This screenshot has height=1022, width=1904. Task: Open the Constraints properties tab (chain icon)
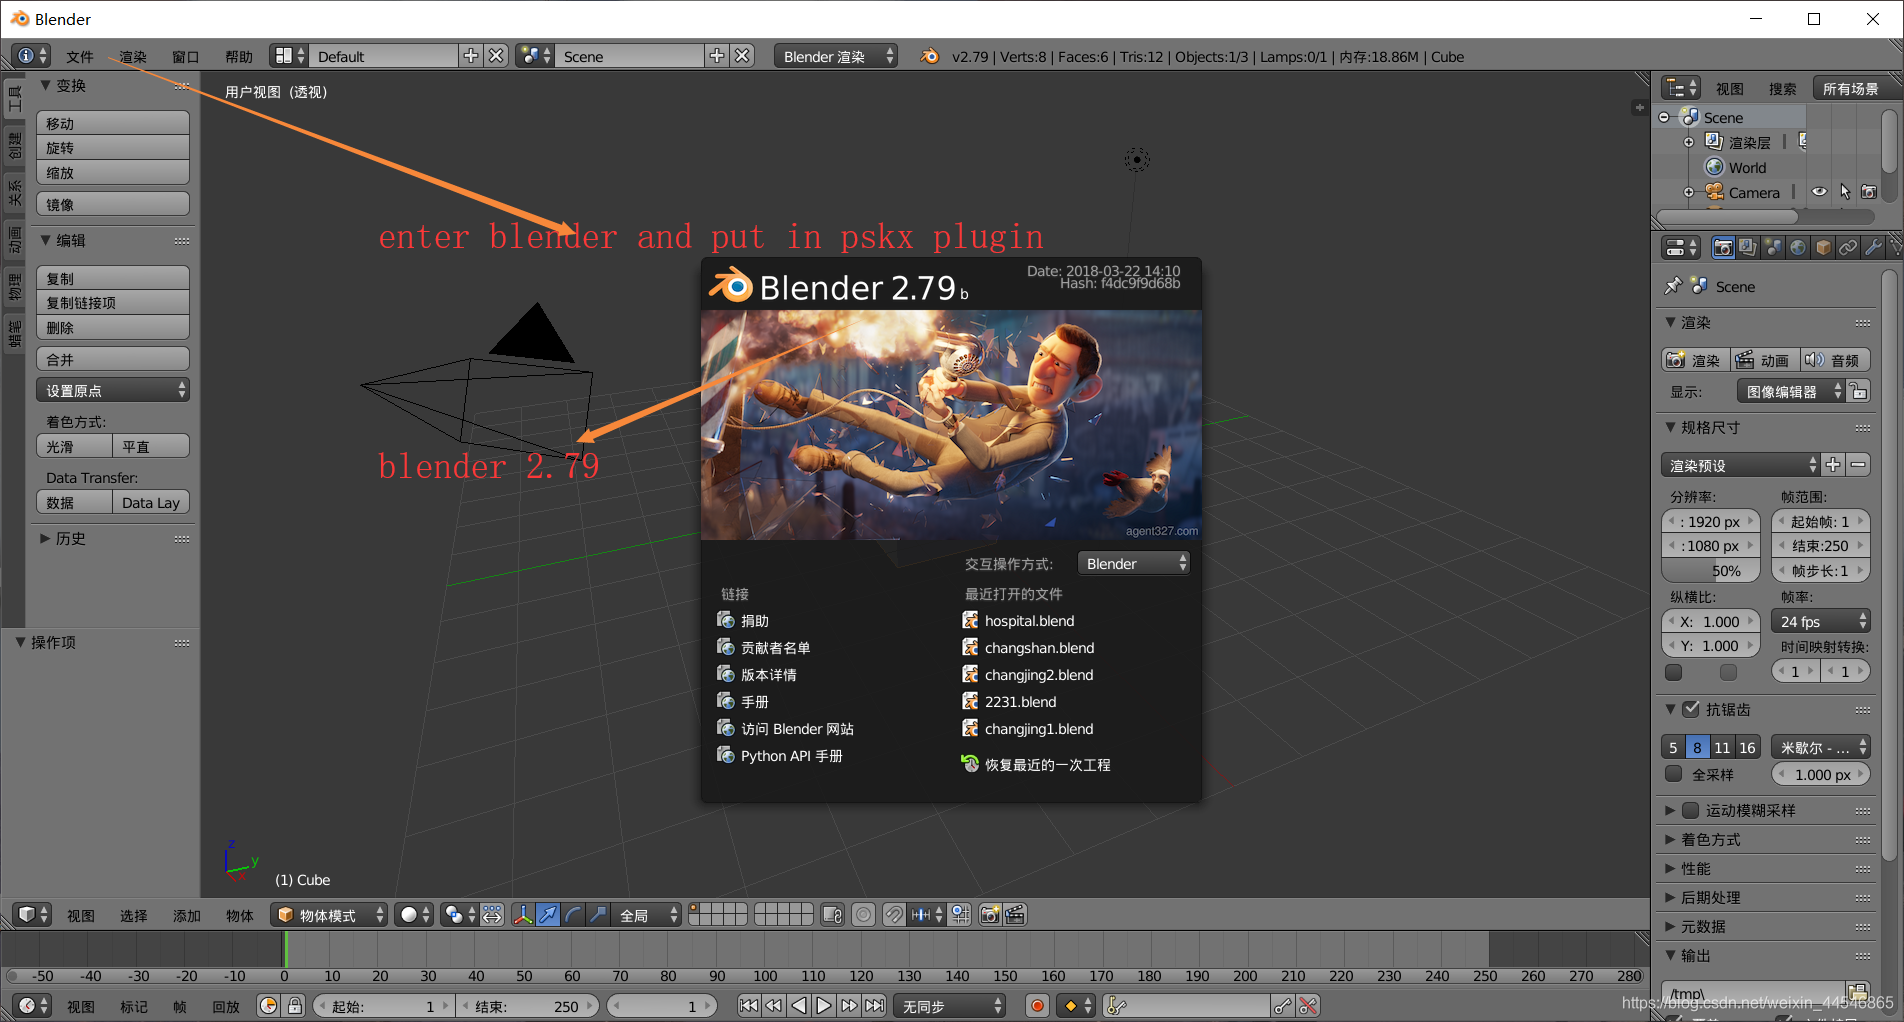coord(1848,247)
